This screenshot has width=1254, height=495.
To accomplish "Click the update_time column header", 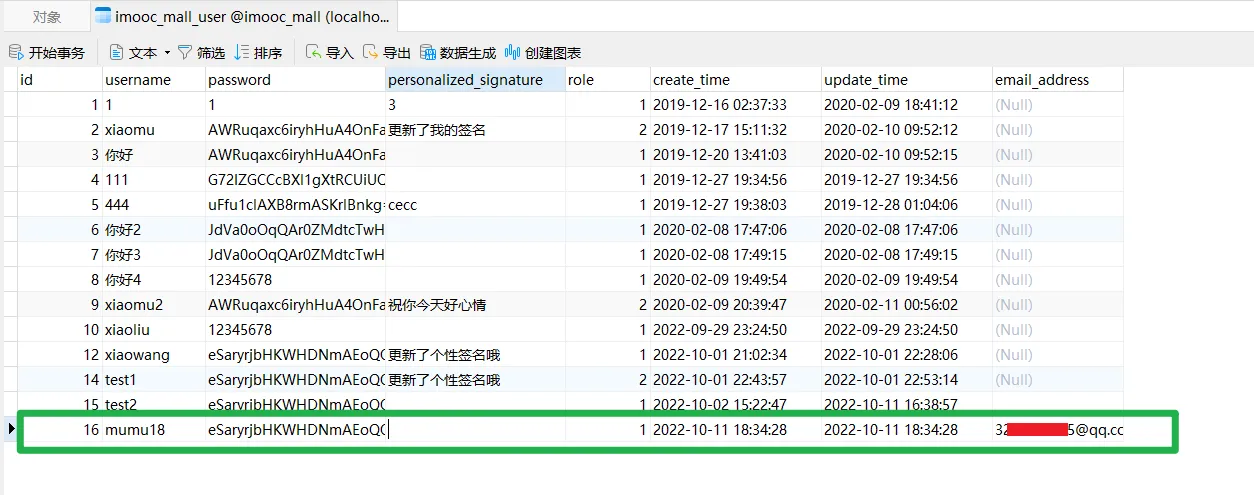I will (906, 80).
